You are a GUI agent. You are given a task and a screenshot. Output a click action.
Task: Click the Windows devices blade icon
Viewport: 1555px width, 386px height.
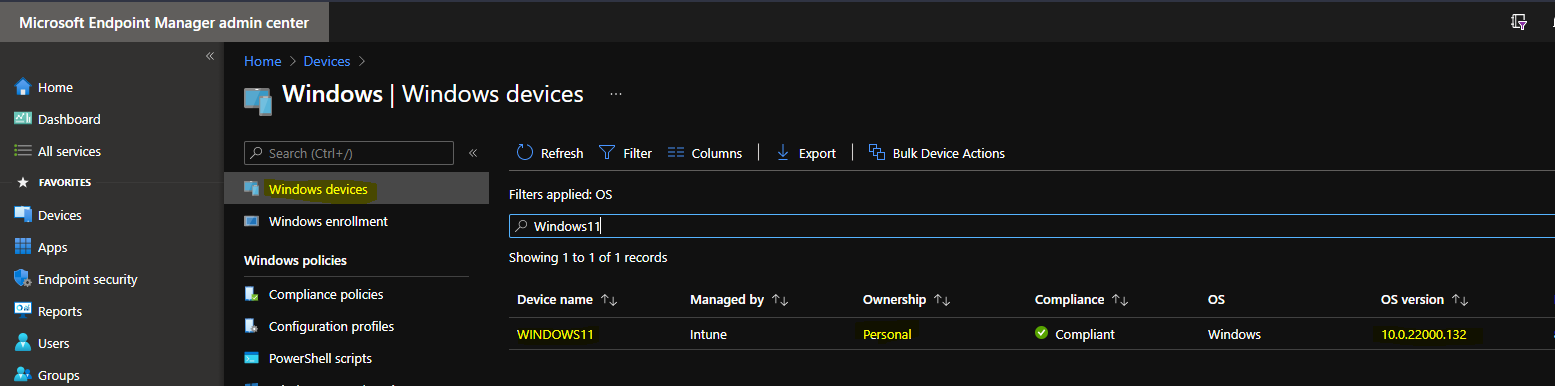(252, 189)
